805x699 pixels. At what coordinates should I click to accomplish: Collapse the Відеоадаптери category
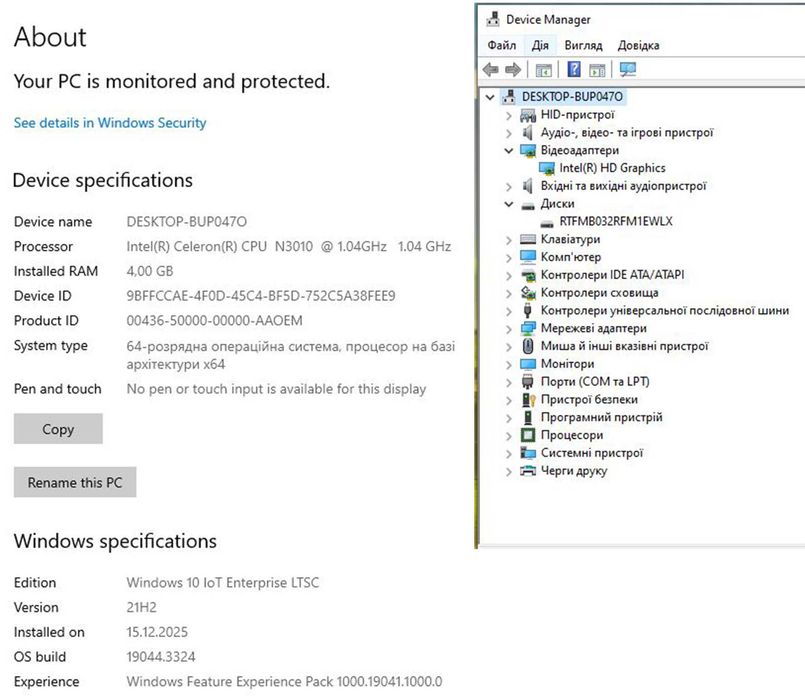point(509,151)
